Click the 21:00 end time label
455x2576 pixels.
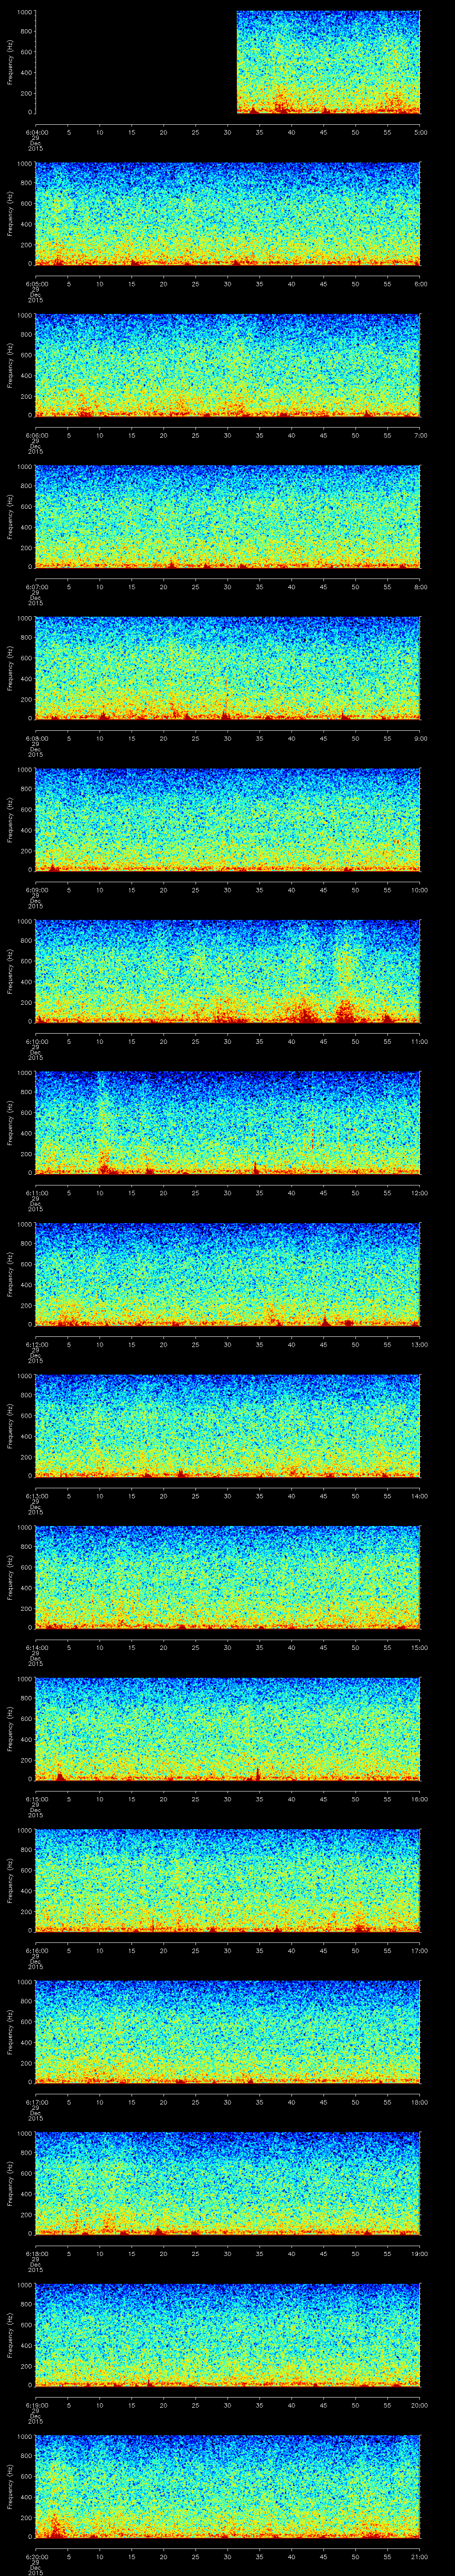coord(419,2556)
